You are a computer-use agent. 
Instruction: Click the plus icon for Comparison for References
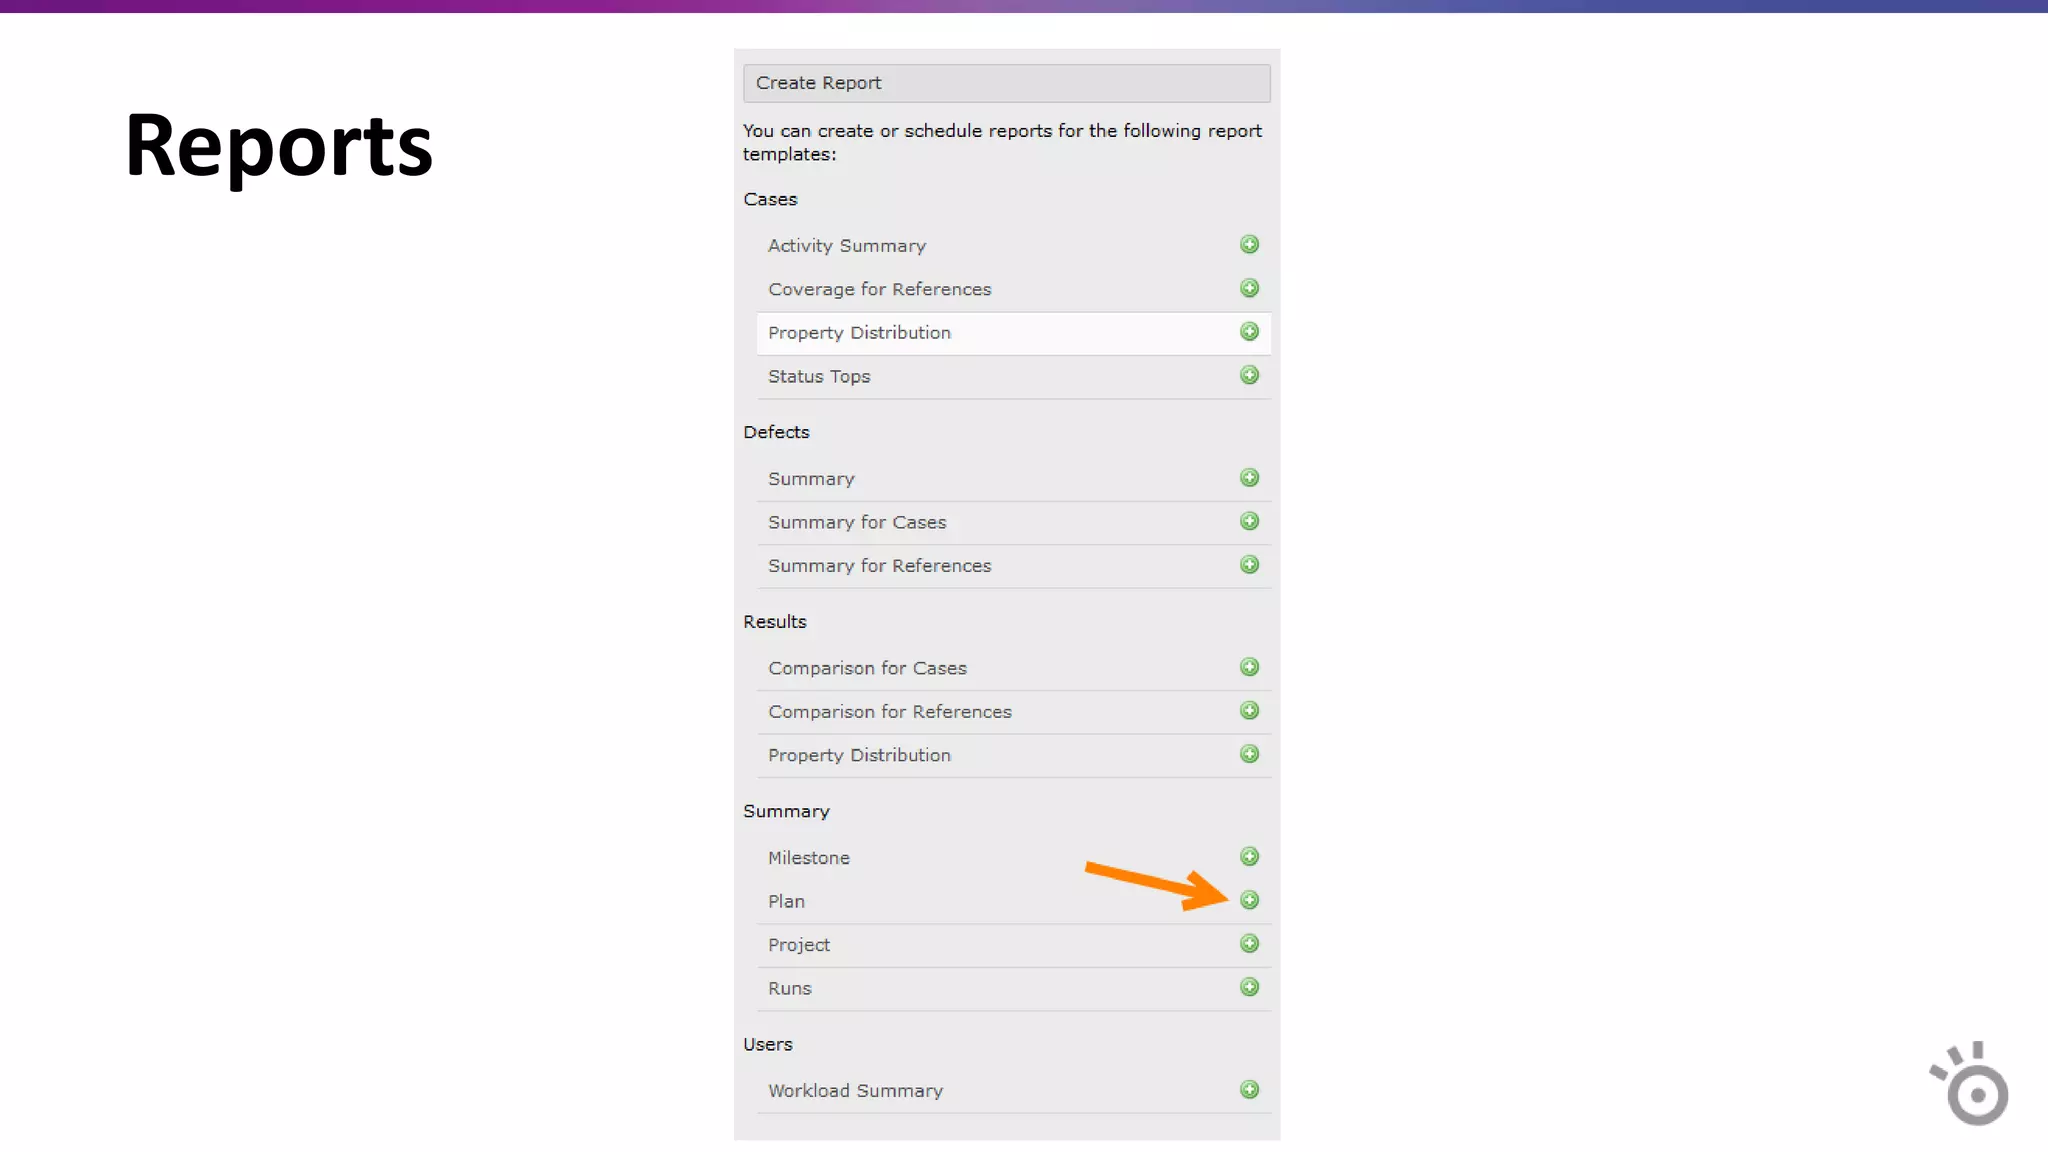pyautogui.click(x=1249, y=711)
